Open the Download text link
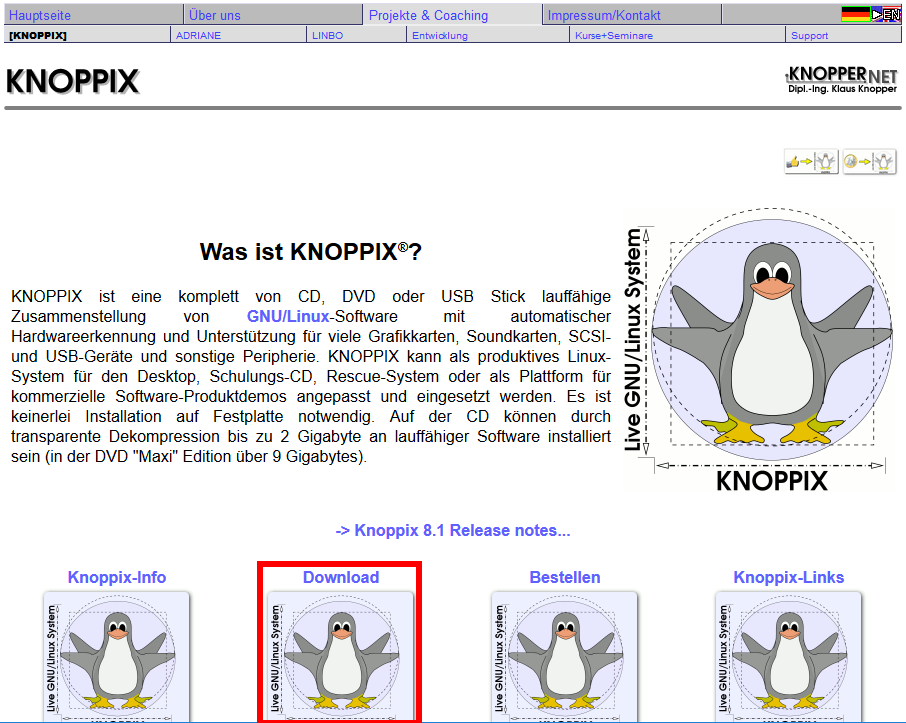906x723 pixels. 341,577
